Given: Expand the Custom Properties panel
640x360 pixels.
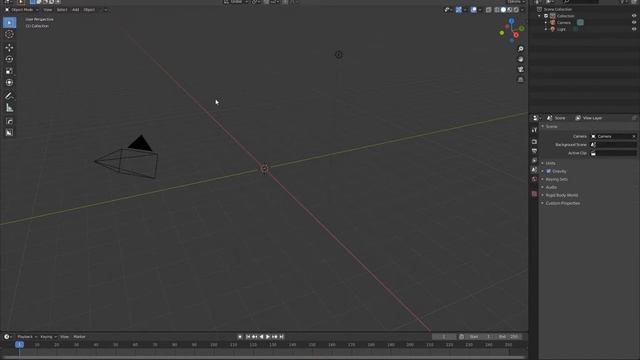Looking at the screenshot, I should [x=562, y=203].
